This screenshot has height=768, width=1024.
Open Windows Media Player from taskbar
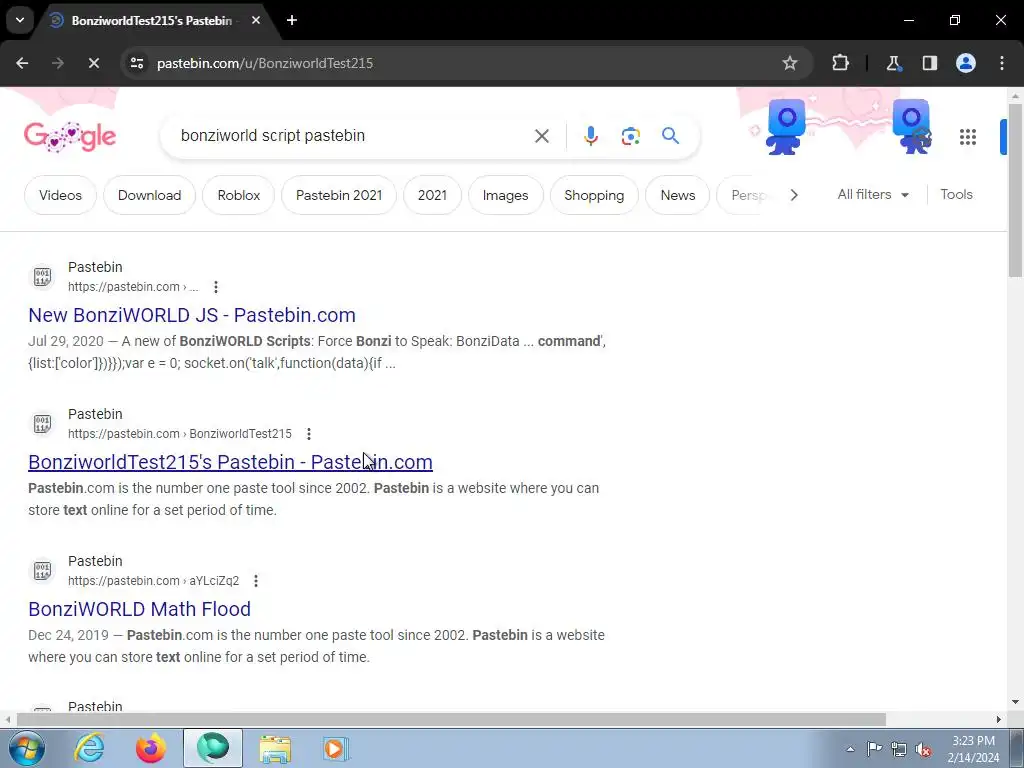click(336, 748)
